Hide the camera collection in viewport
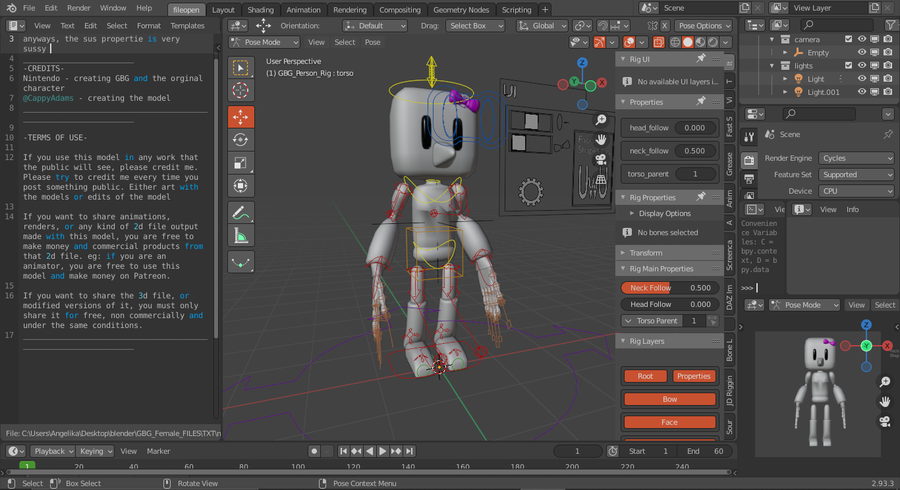 point(862,39)
